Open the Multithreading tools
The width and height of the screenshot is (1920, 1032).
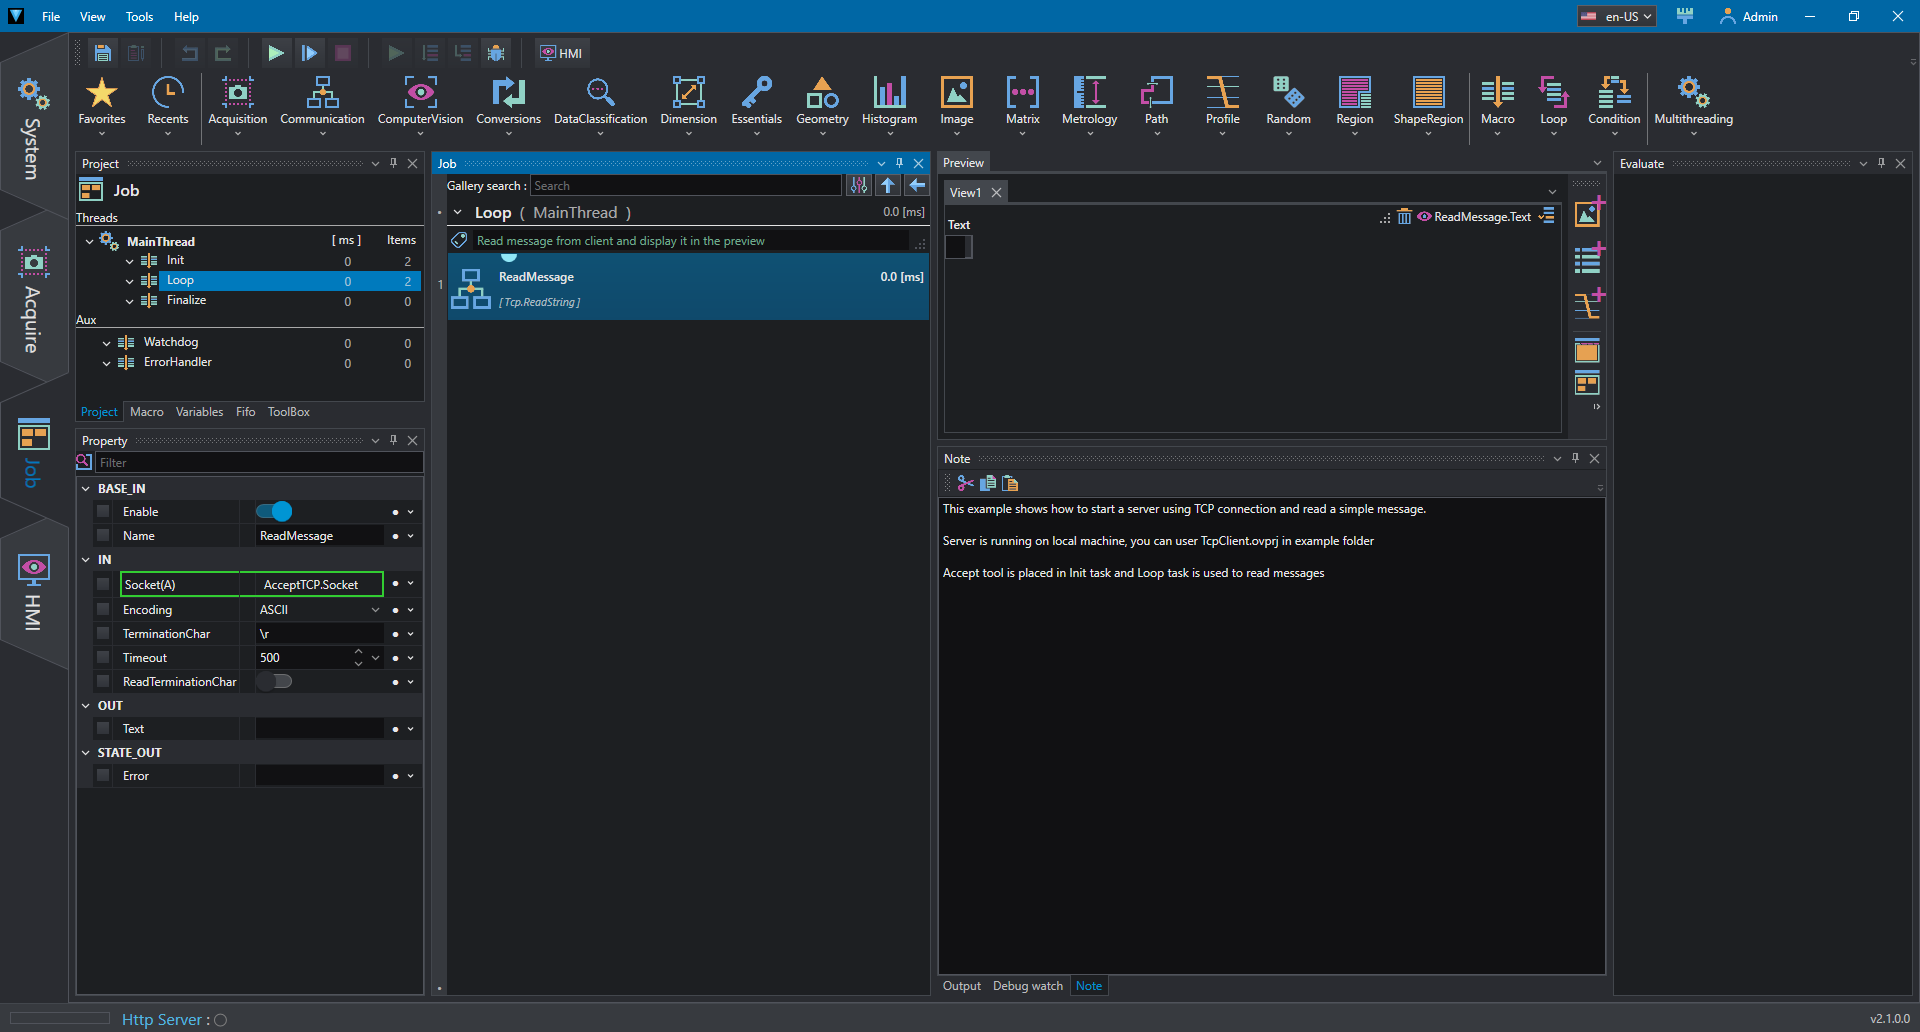pyautogui.click(x=1693, y=102)
